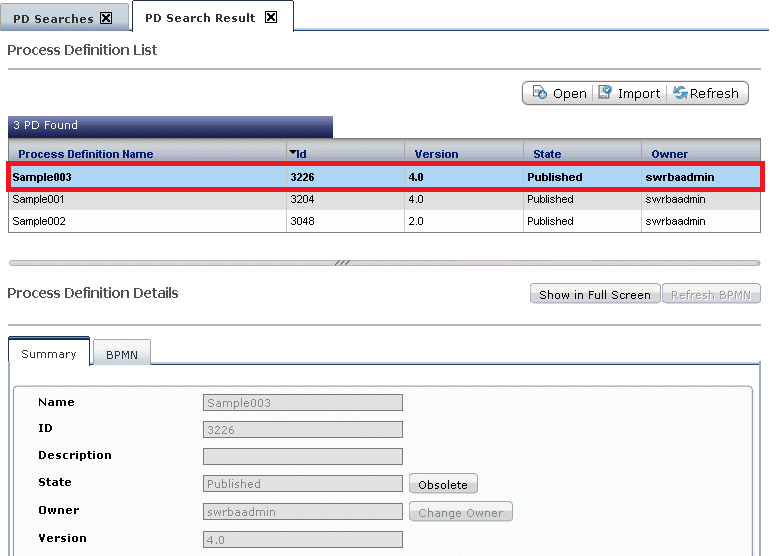778x556 pixels.
Task: Click Show in Full Screen
Action: (595, 295)
